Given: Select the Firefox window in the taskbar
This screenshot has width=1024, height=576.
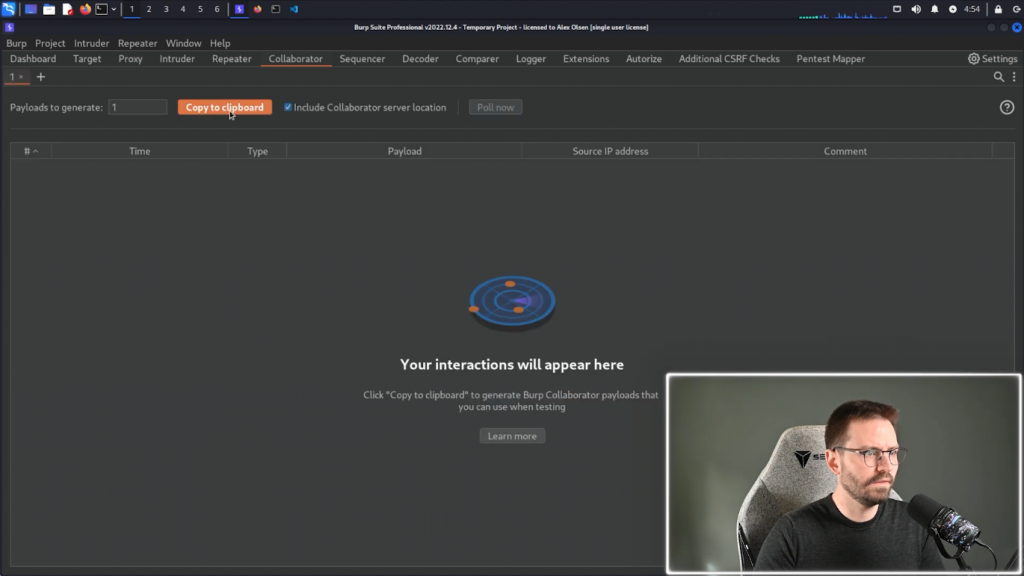Looking at the screenshot, I should tap(257, 9).
